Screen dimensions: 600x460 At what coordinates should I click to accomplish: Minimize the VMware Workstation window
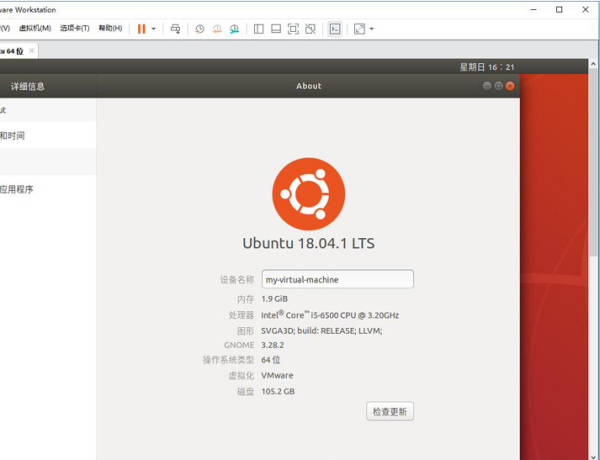coord(534,10)
